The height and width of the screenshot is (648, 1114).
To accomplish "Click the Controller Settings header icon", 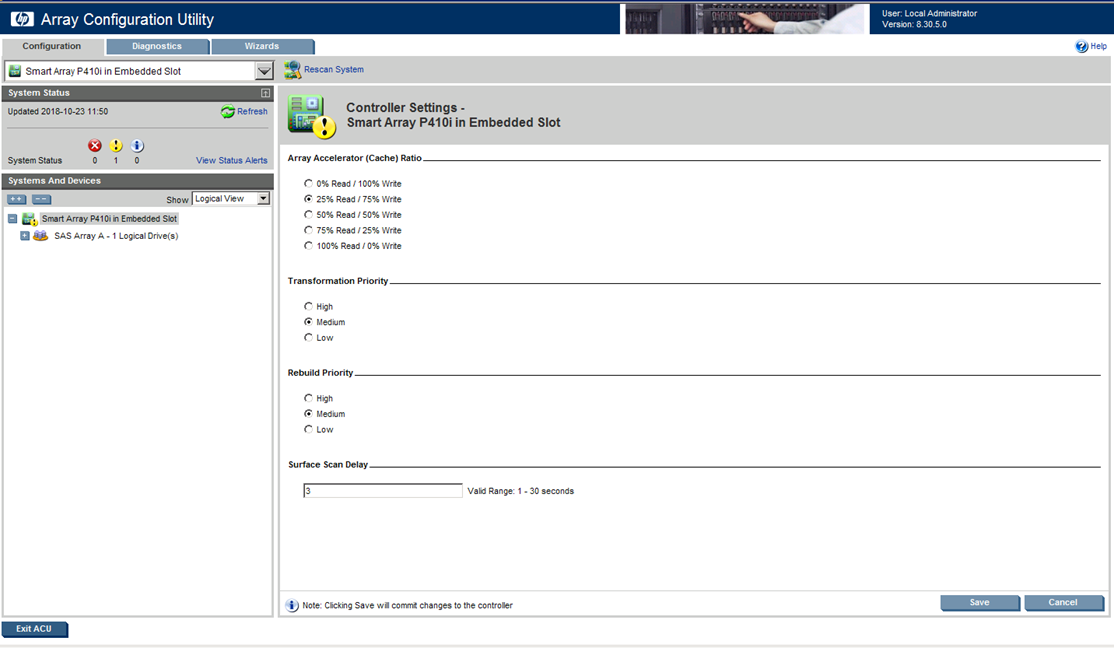I will [311, 117].
